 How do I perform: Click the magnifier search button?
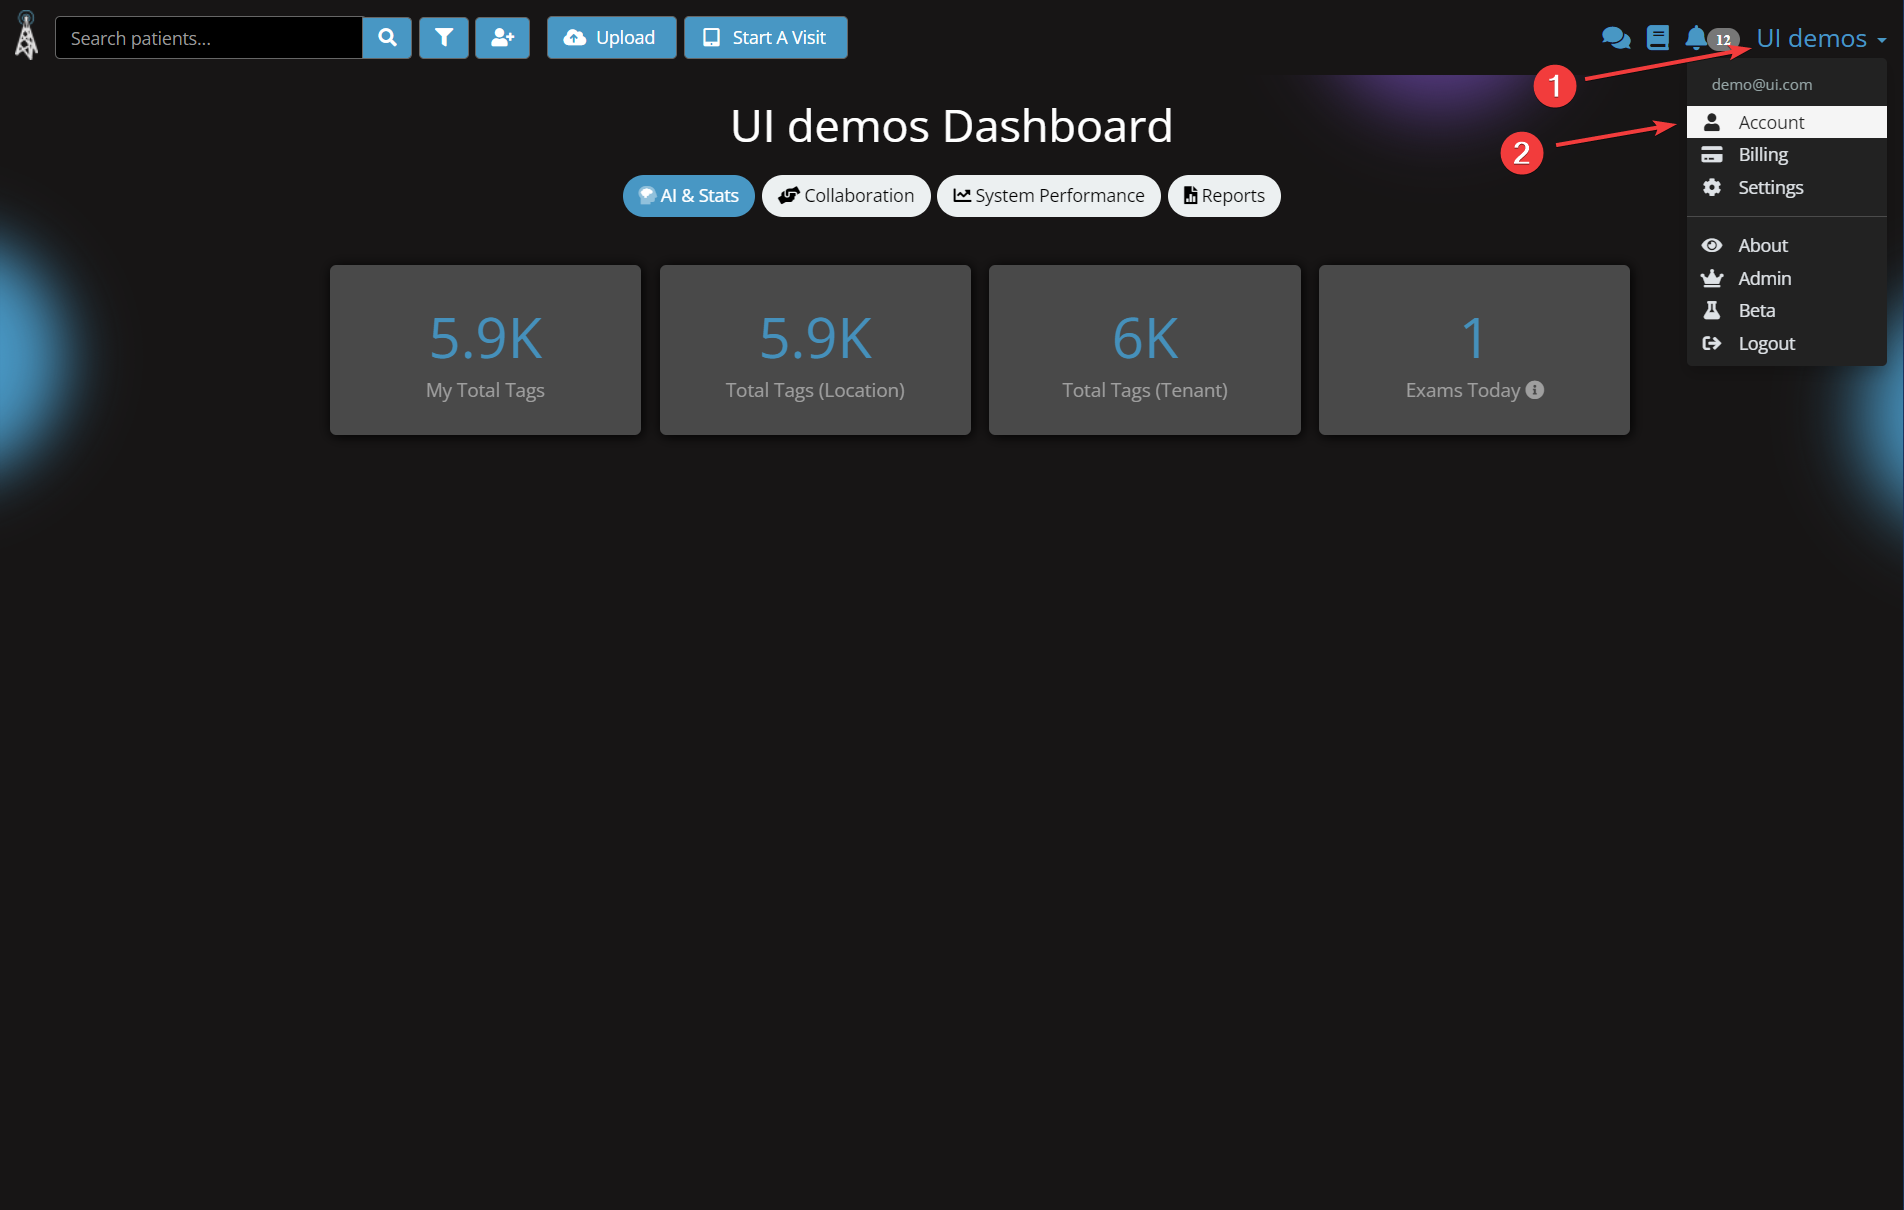click(x=387, y=38)
